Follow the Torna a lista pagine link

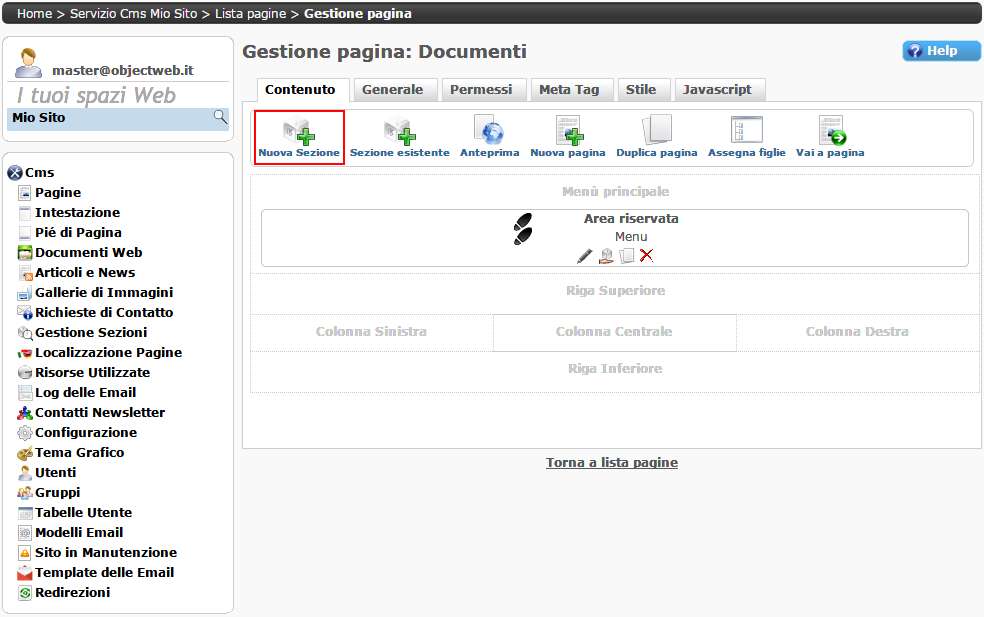pyautogui.click(x=612, y=463)
